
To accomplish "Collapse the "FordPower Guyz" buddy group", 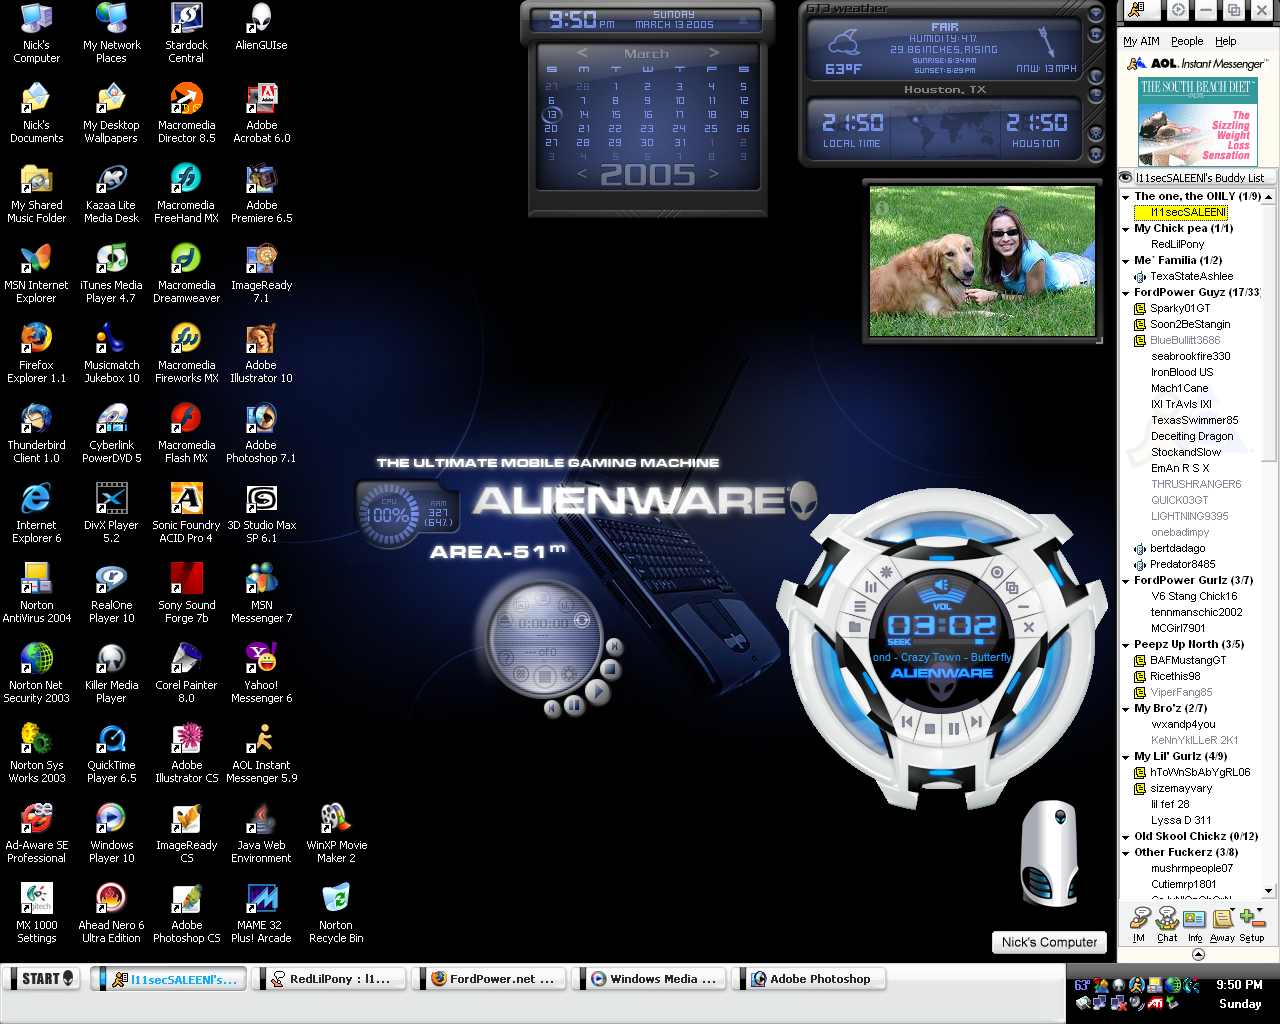I will click(x=1126, y=293).
